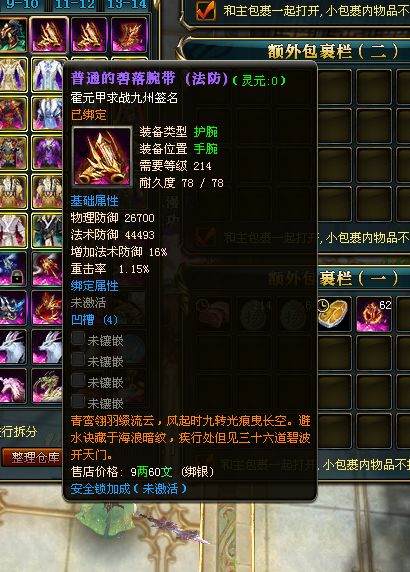Click the large 碧落腕带 wristband icon in tooltip
410x572 pixels.
click(102, 156)
